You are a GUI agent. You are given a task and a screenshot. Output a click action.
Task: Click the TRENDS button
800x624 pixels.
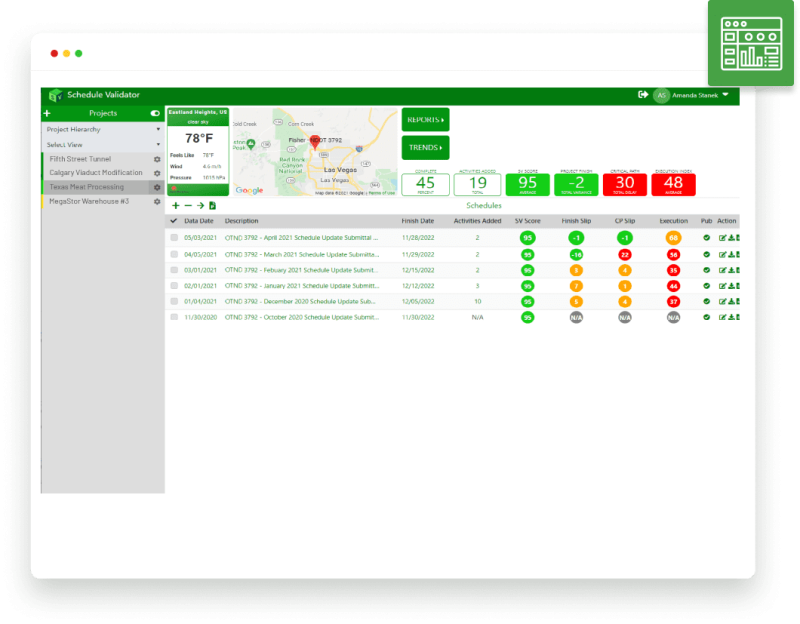(424, 147)
